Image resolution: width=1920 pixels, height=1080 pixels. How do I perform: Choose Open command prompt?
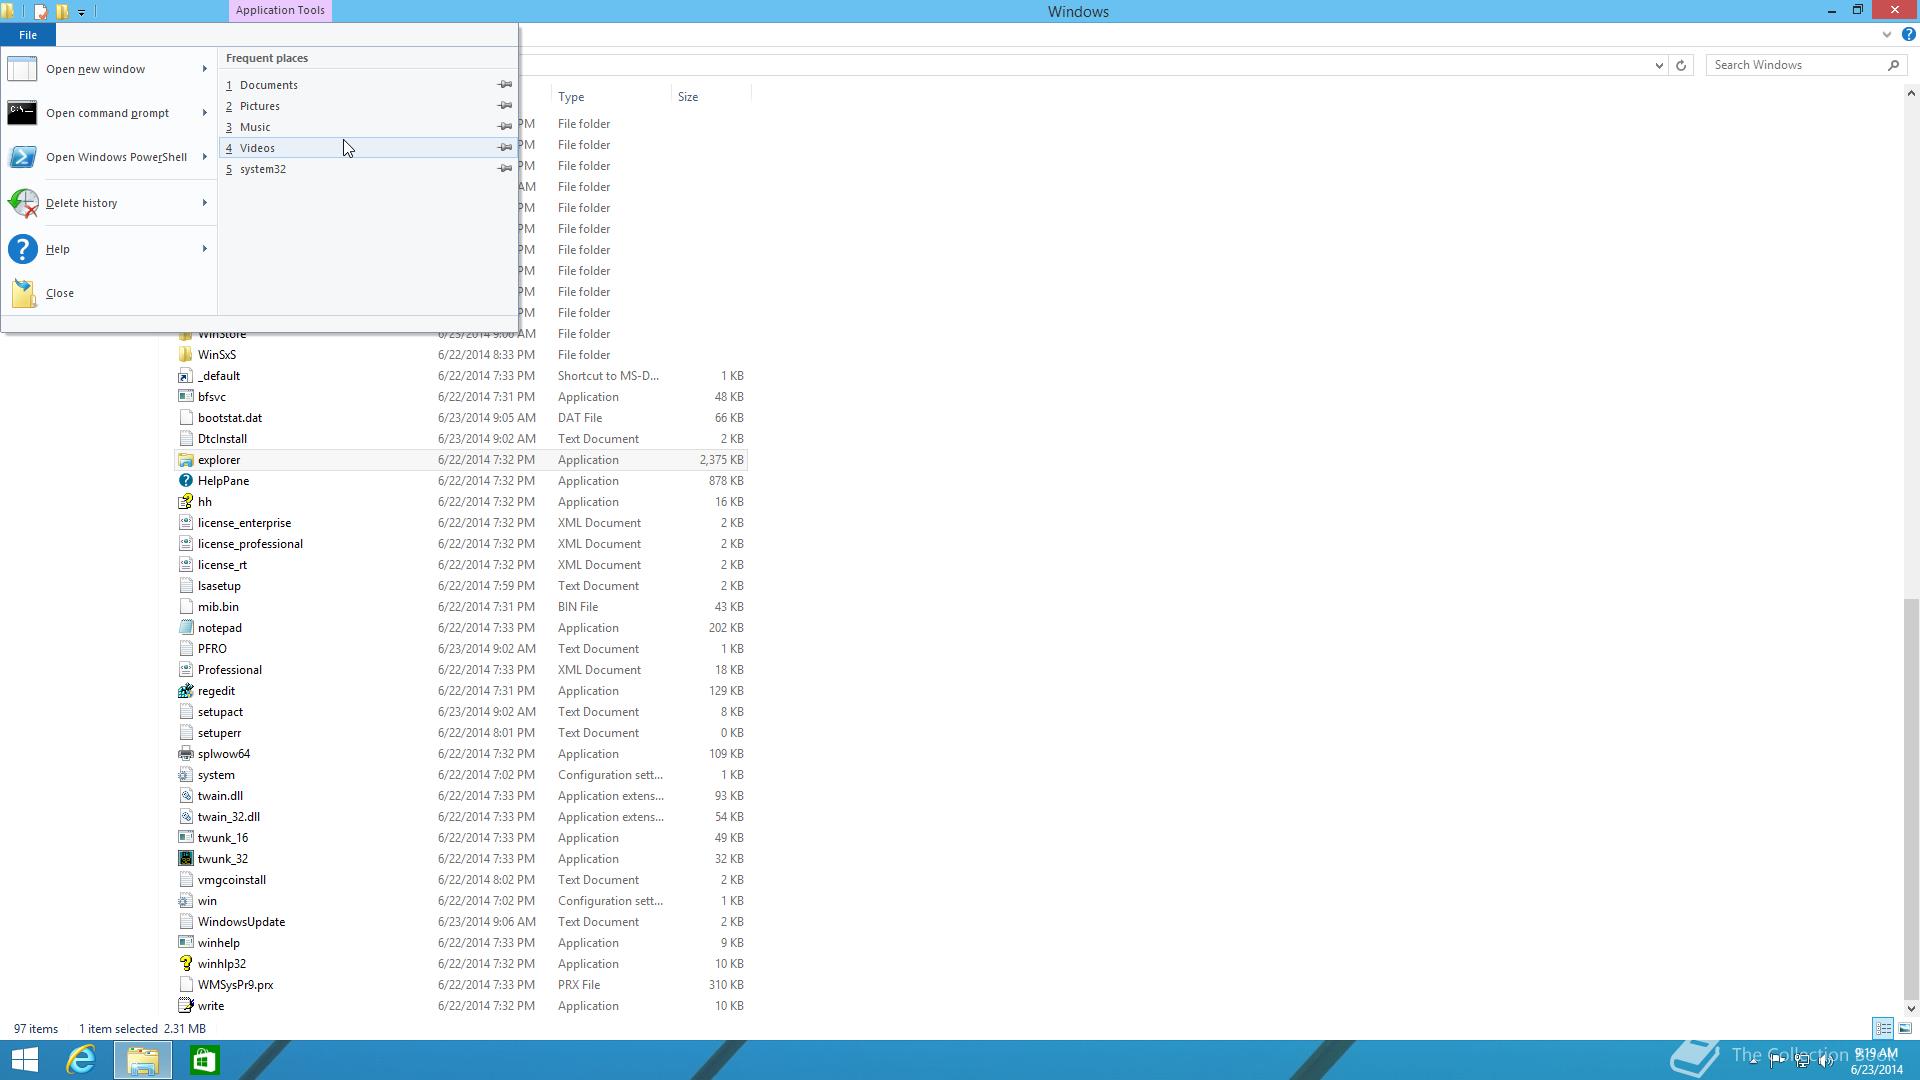tap(107, 113)
